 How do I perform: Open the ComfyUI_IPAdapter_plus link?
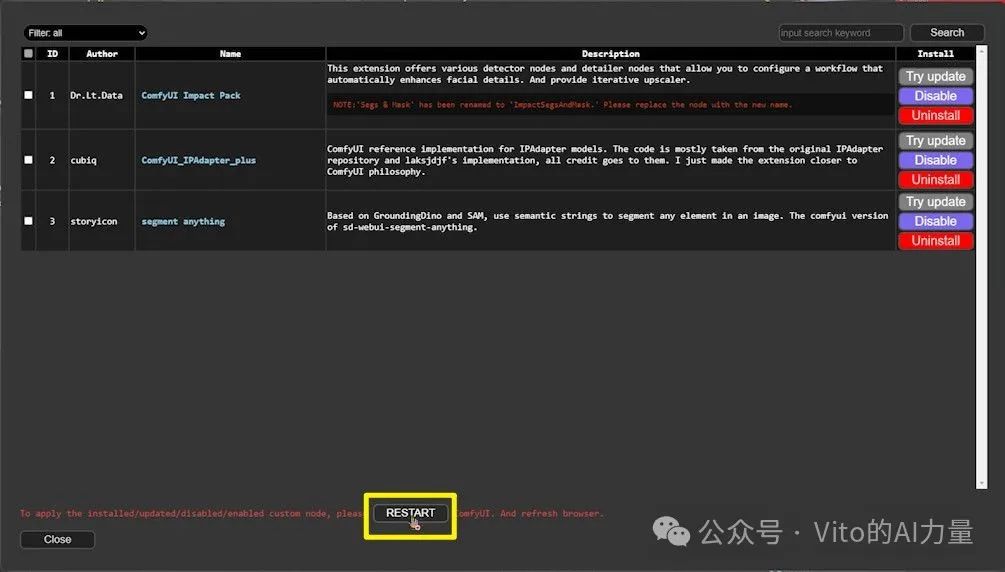coord(199,160)
